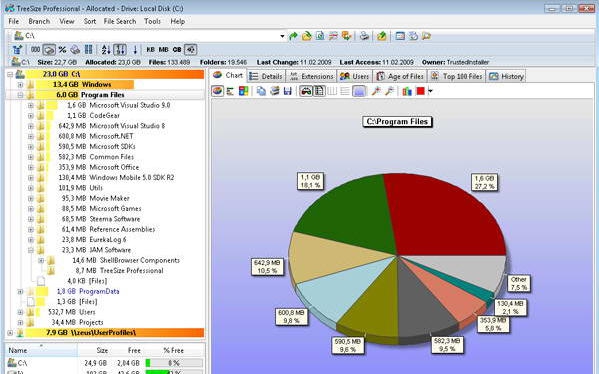Expand the Windows folder node

20,84
